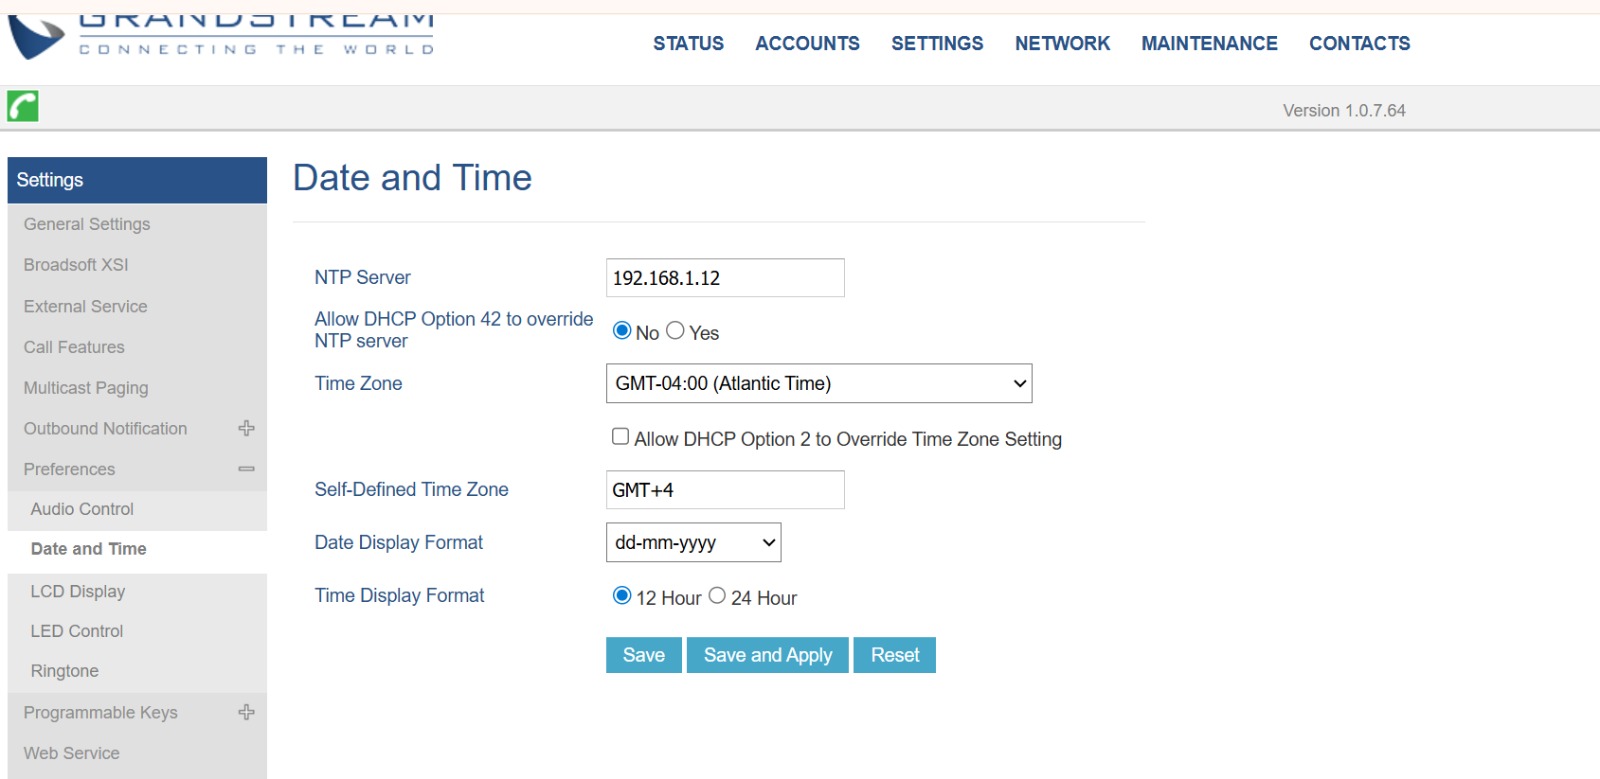Open the Date Display Format dropdown
1600x779 pixels.
point(693,542)
